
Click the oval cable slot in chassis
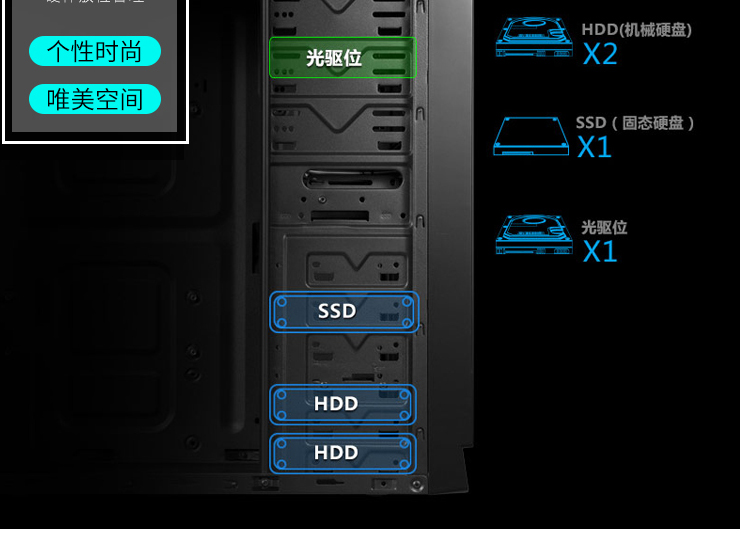click(x=353, y=180)
